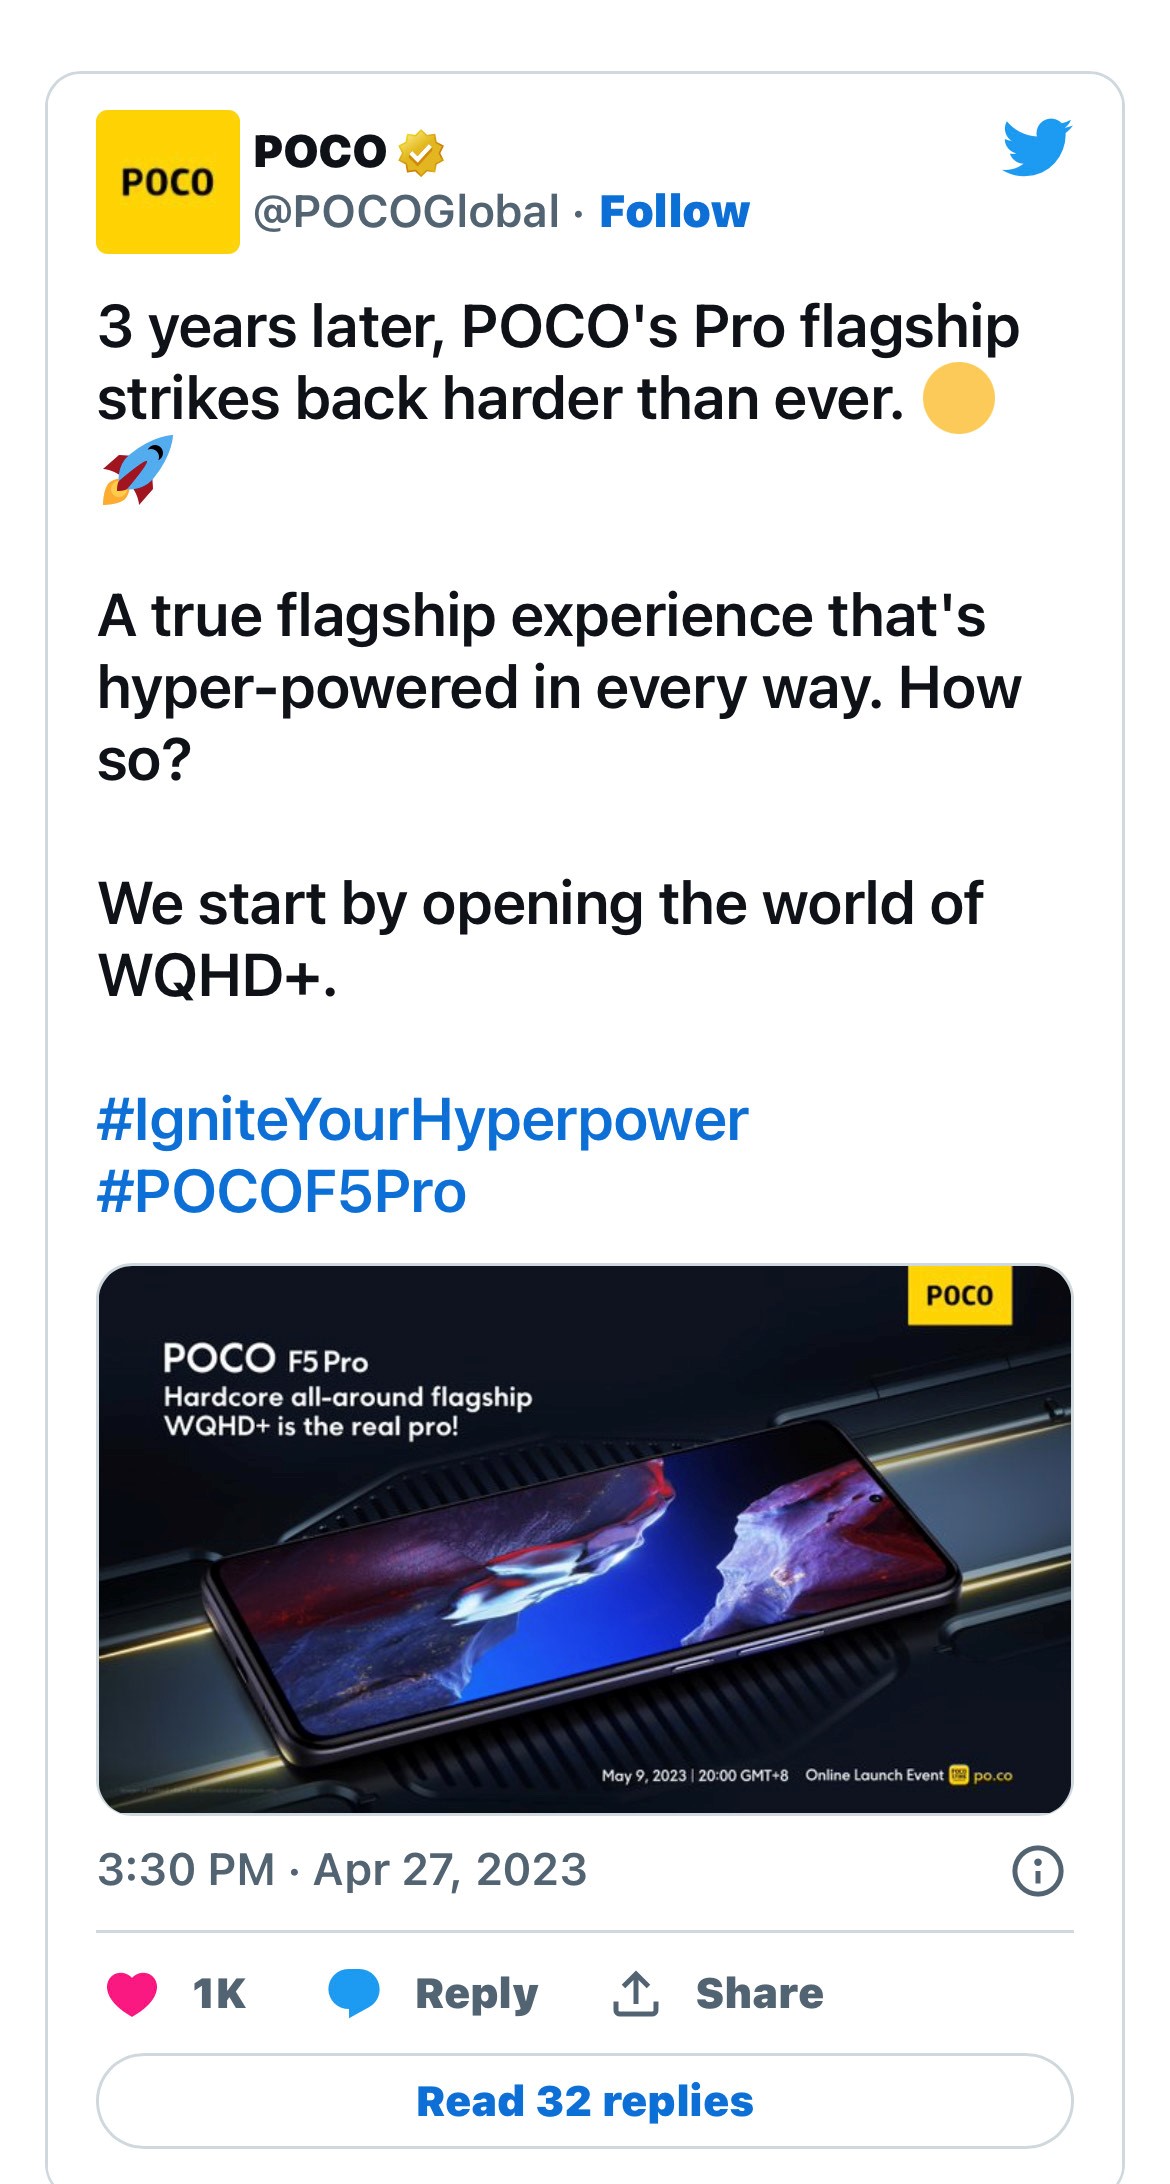Click the share upload arrow icon
This screenshot has width=1170, height=2184.
[x=635, y=1993]
